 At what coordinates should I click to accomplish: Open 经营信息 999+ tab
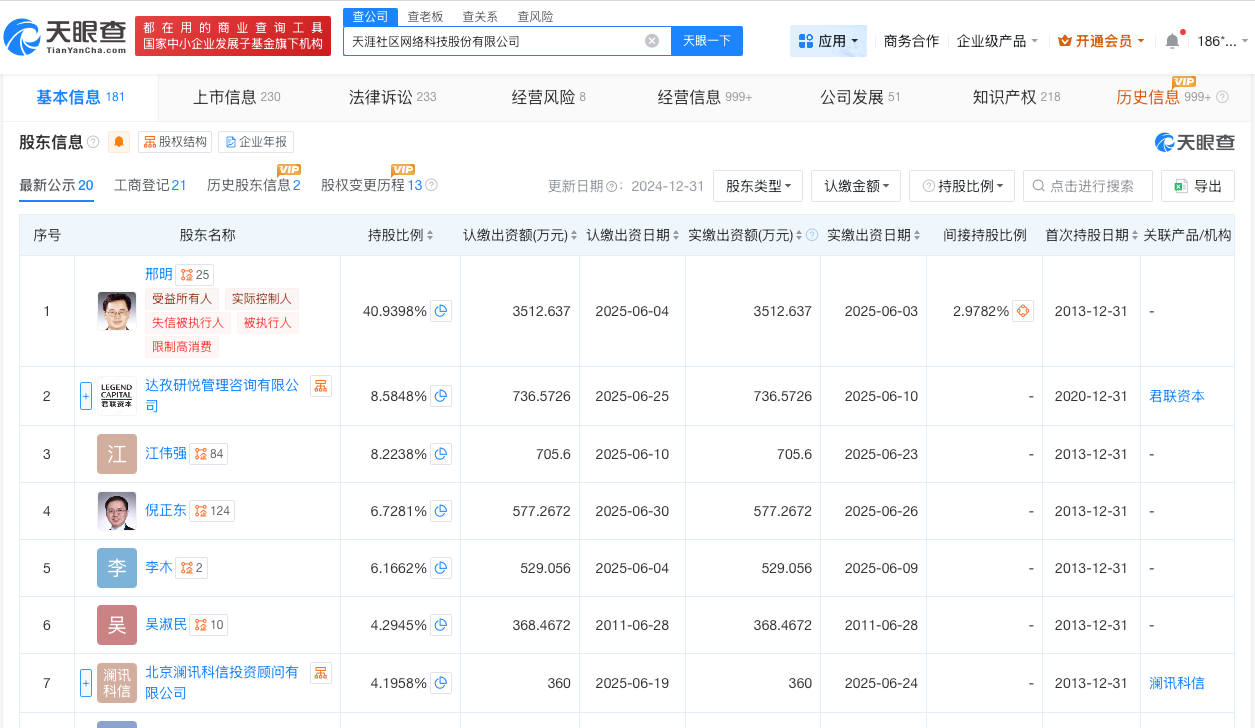pos(704,97)
